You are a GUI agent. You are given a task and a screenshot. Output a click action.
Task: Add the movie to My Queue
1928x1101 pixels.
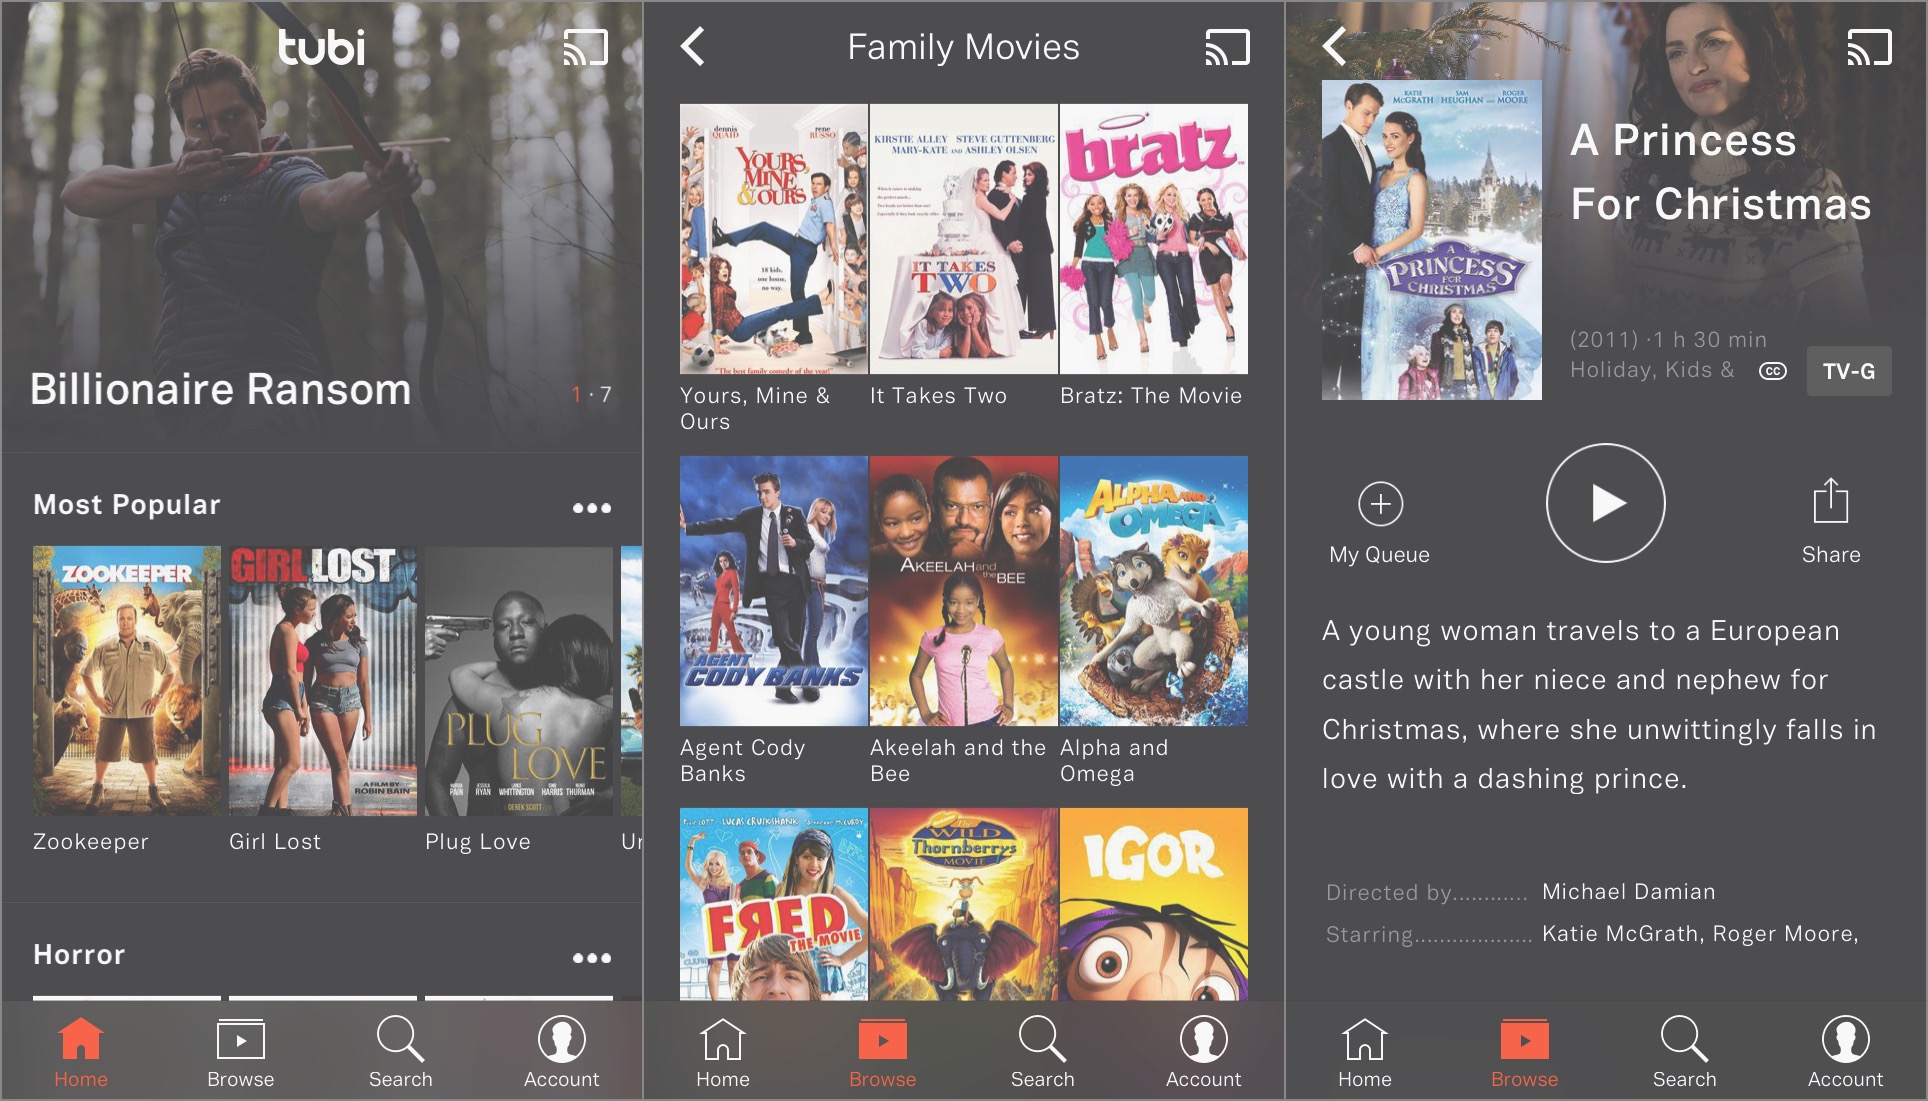point(1380,523)
